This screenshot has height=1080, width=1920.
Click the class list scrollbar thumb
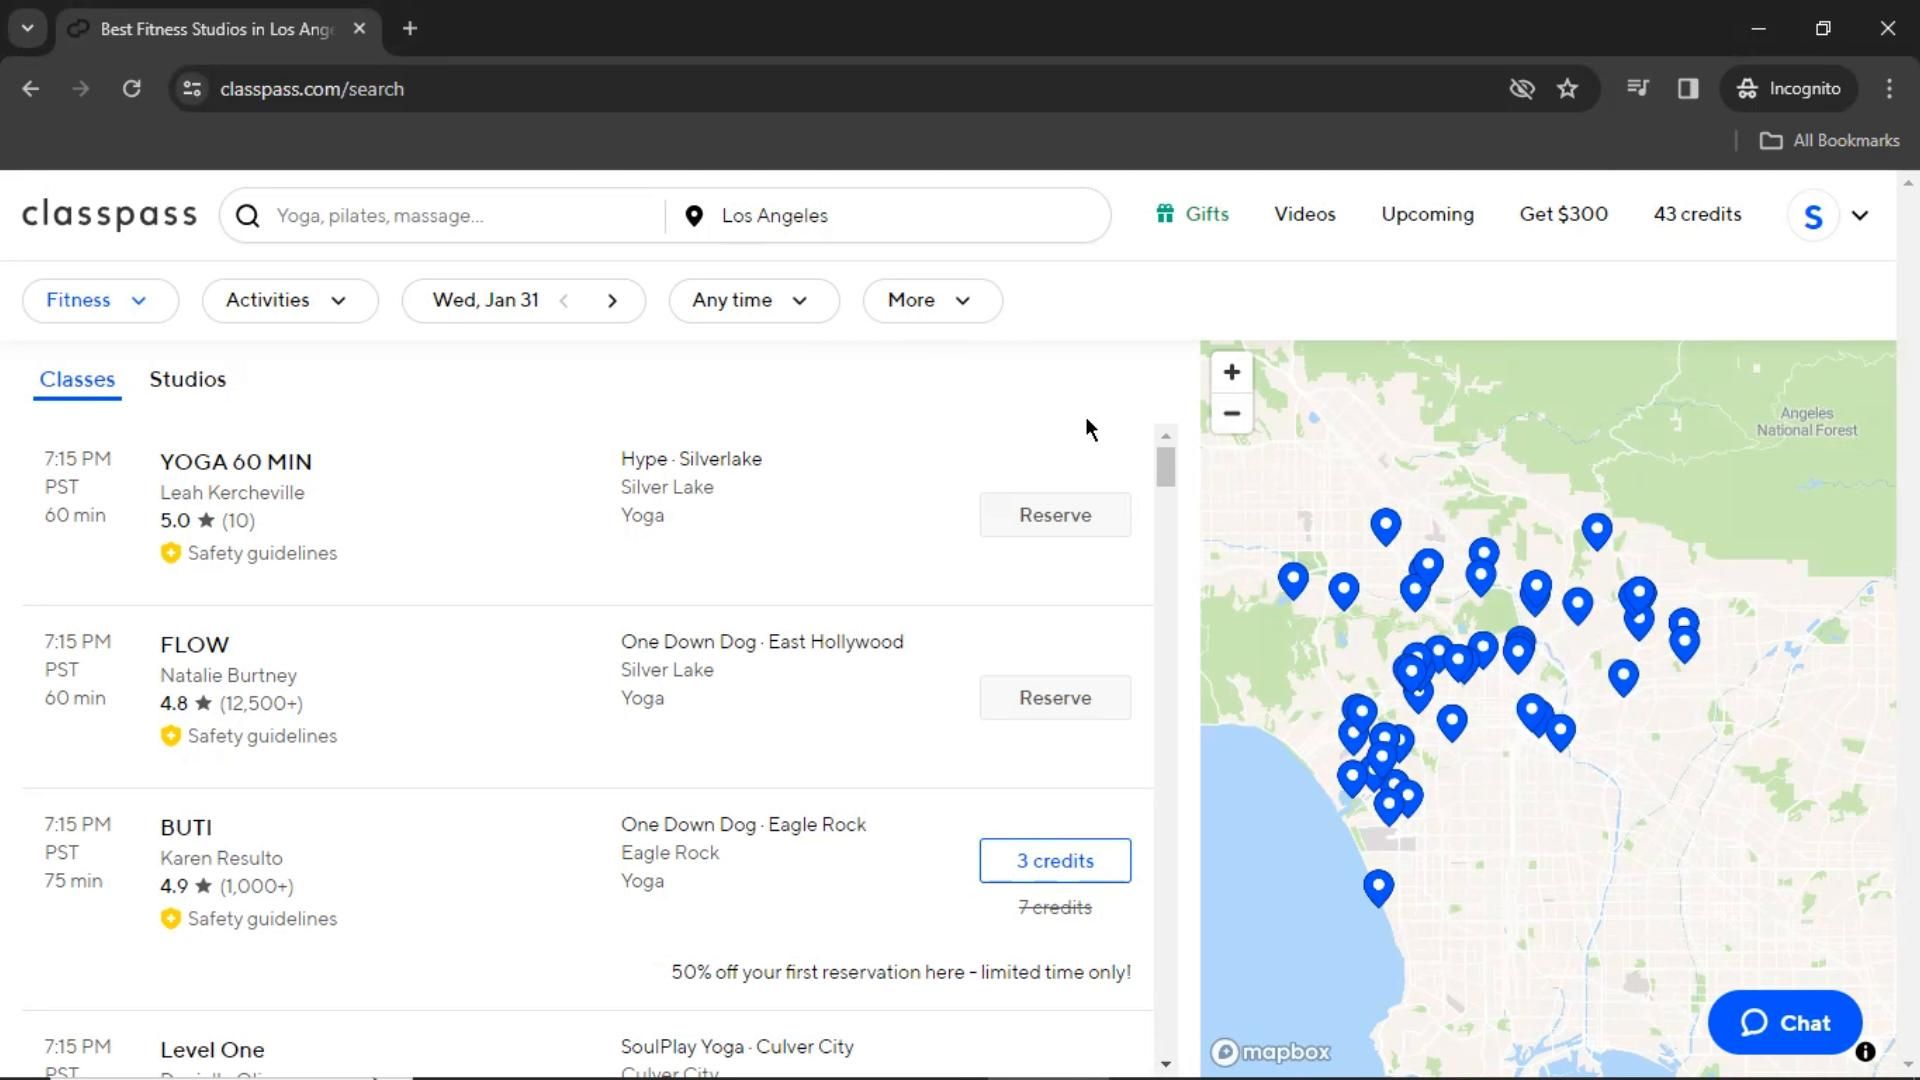[x=1165, y=467]
